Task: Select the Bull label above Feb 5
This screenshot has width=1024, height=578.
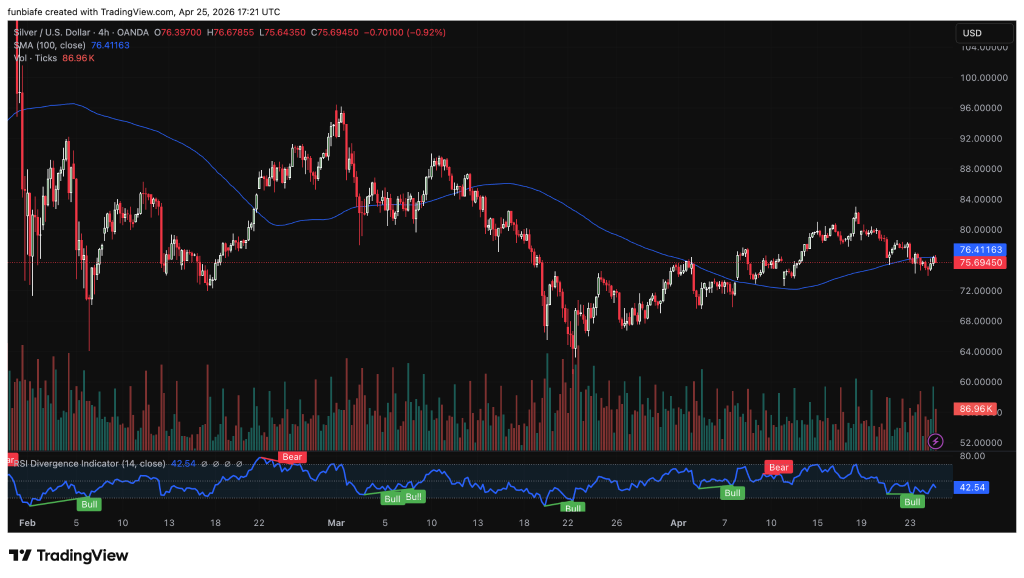Action: coord(89,504)
